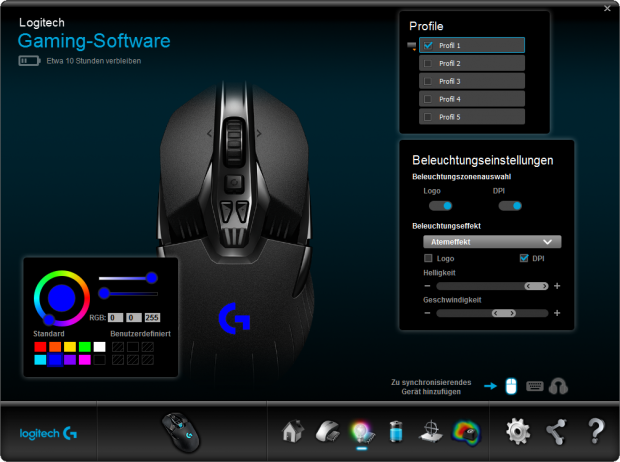Image resolution: width=620 pixels, height=462 pixels.
Task: Select the green standard swatch
Action: 85,347
